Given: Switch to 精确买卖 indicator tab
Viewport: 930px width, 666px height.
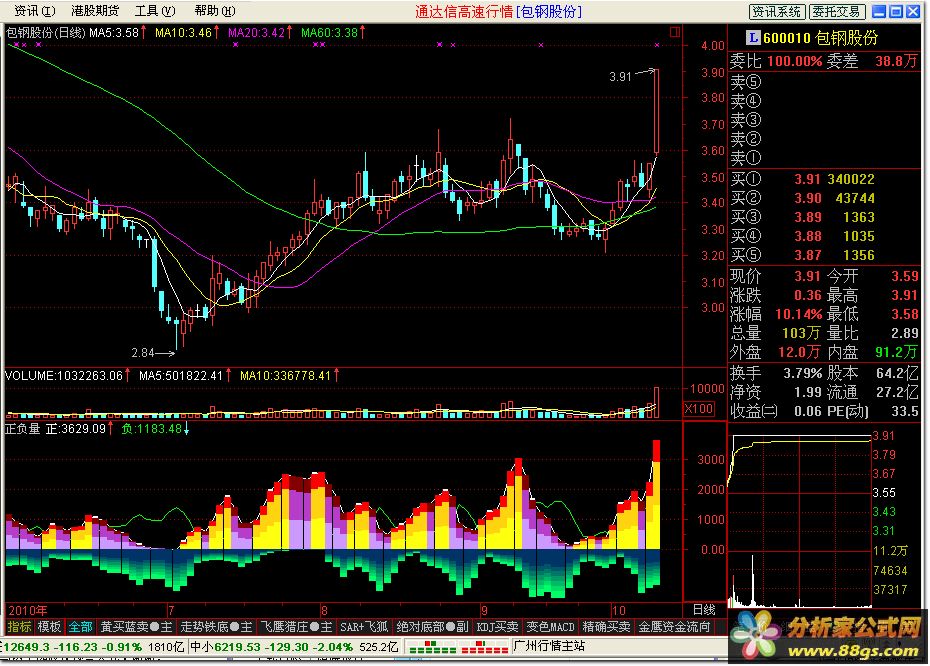Looking at the screenshot, I should click(606, 626).
